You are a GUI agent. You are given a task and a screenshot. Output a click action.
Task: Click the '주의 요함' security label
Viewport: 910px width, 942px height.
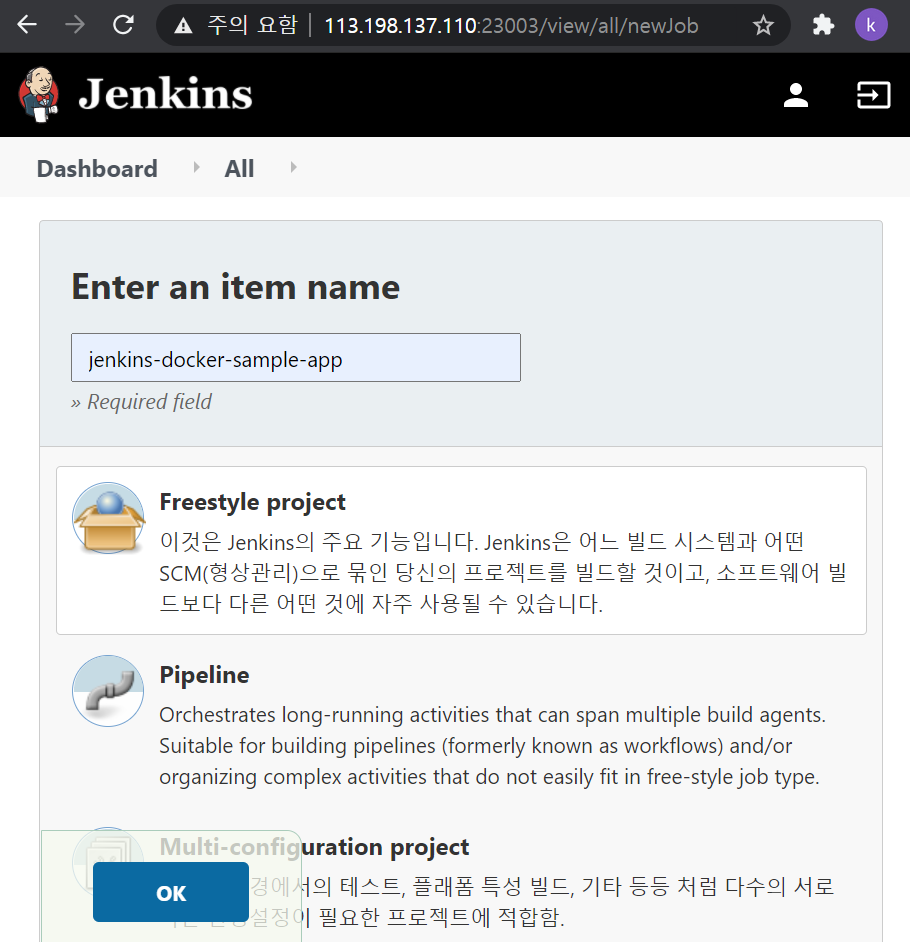(x=252, y=25)
